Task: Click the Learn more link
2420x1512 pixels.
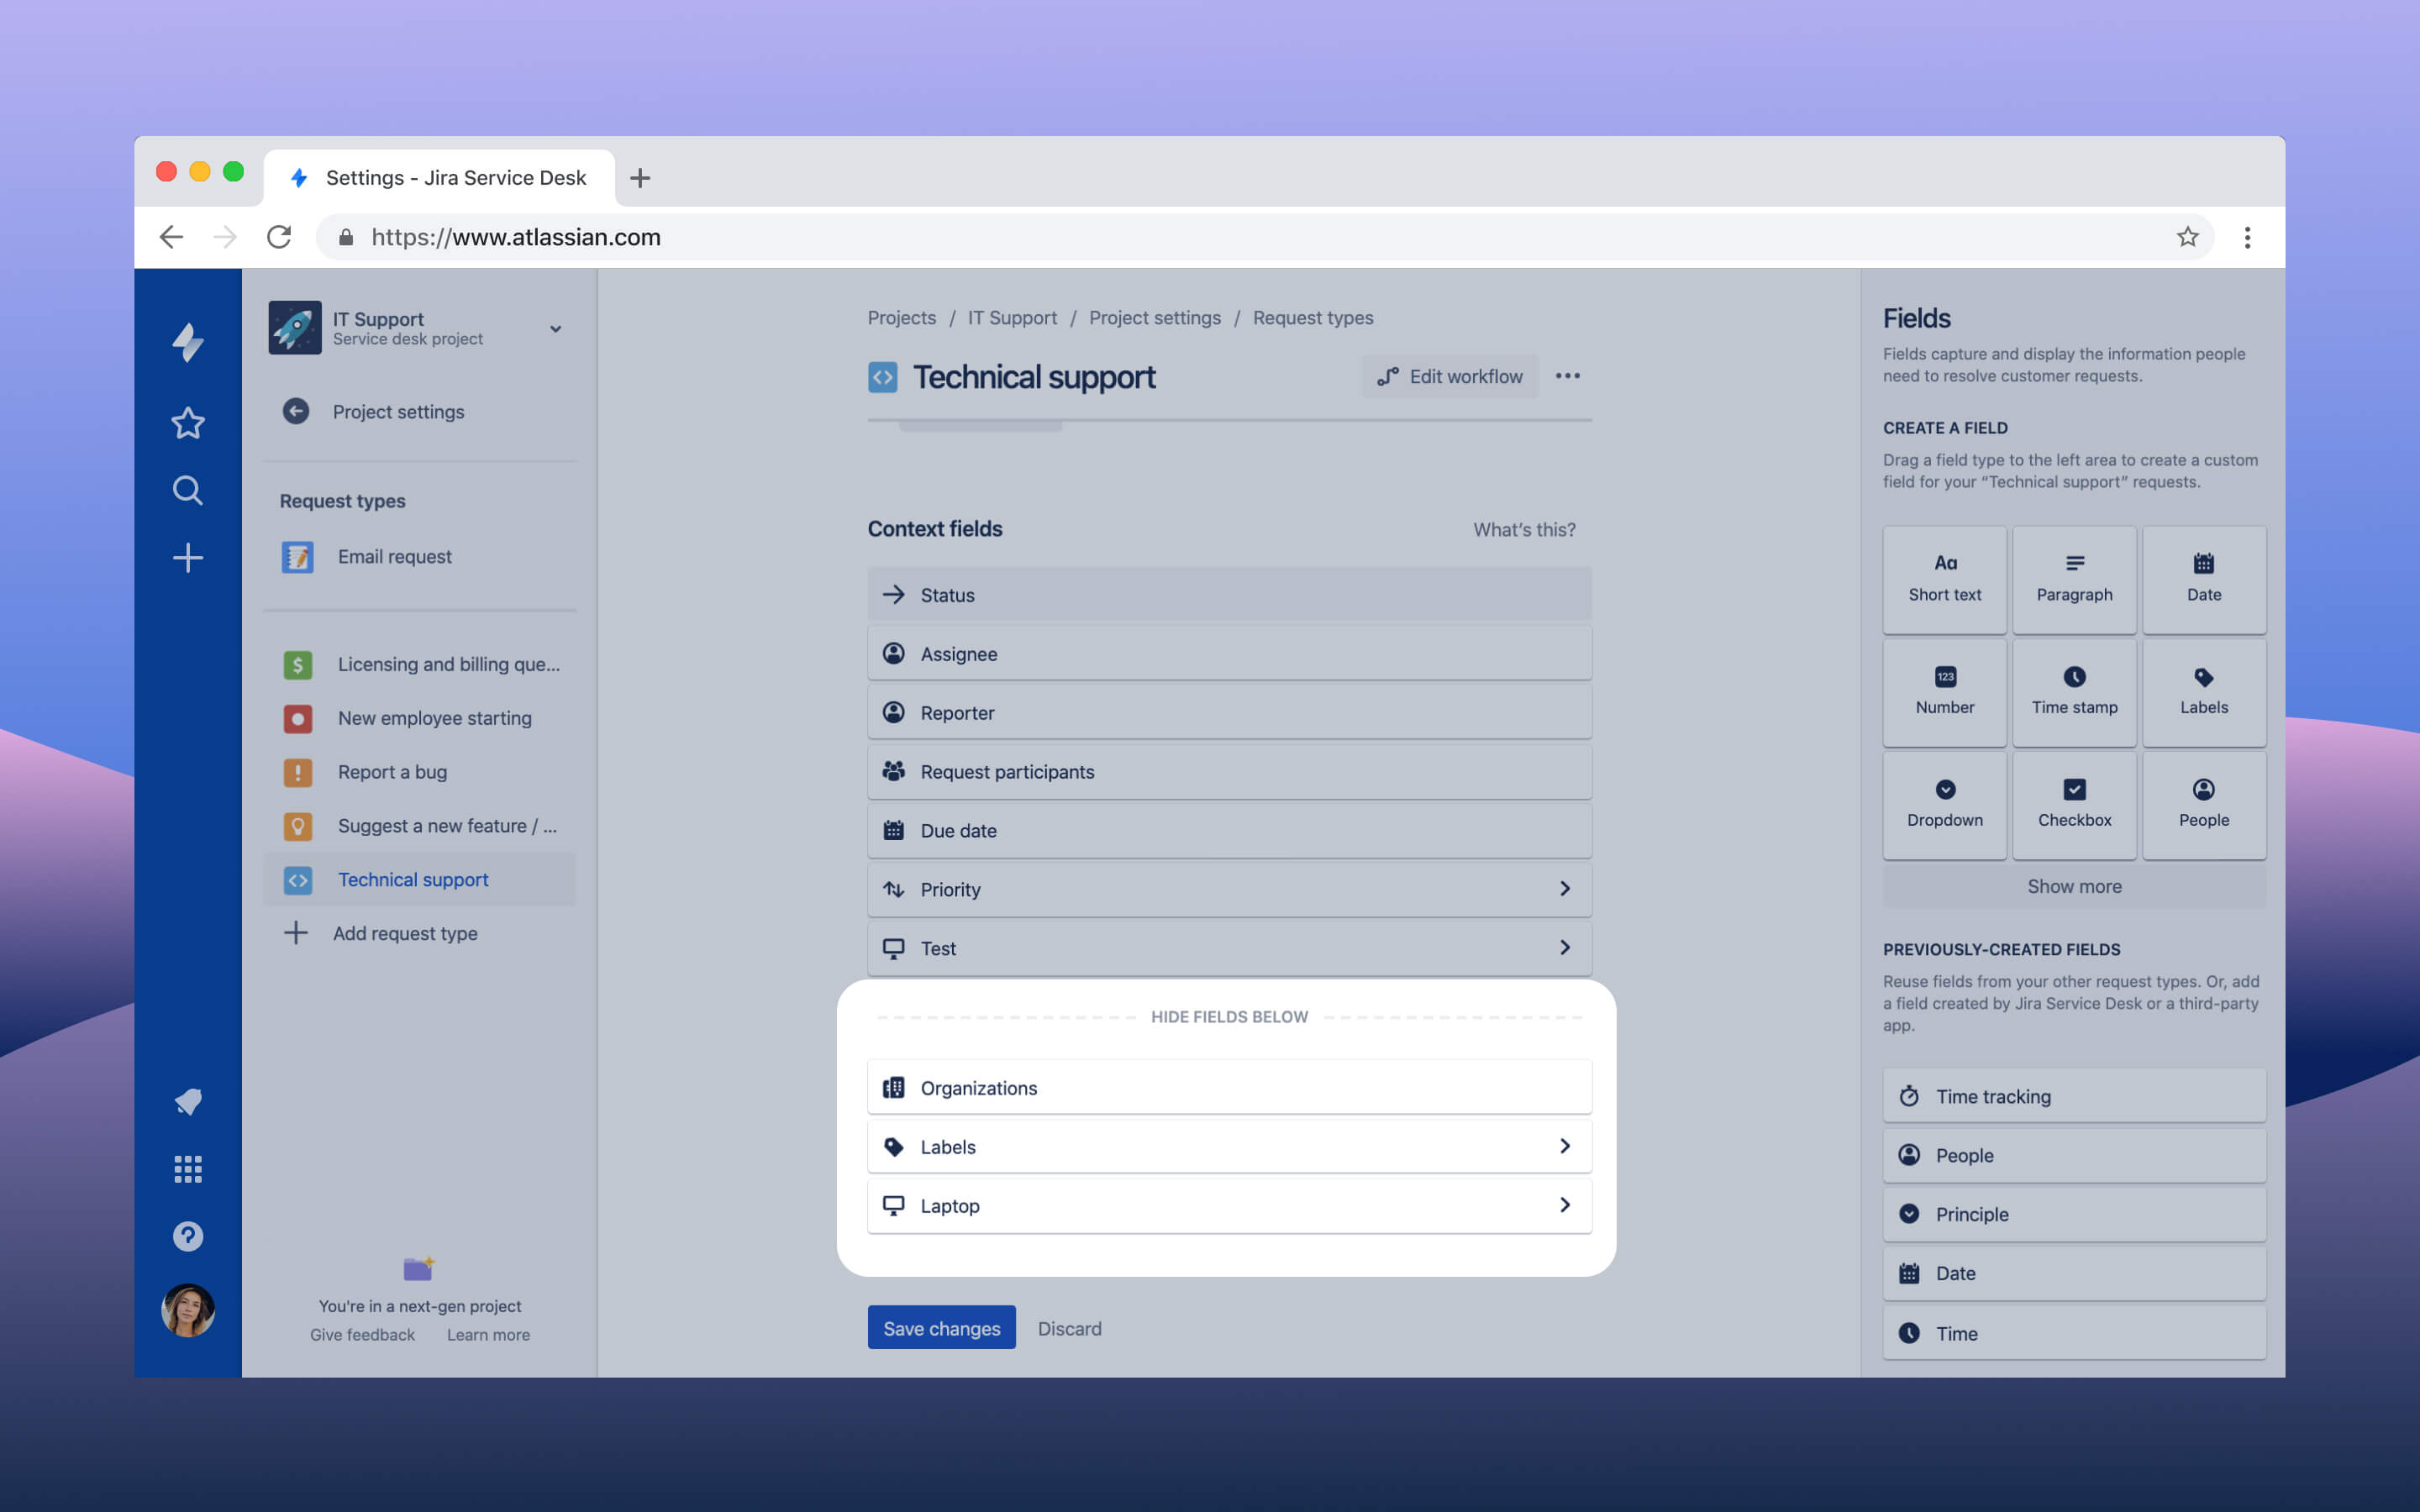Action: click(488, 1335)
